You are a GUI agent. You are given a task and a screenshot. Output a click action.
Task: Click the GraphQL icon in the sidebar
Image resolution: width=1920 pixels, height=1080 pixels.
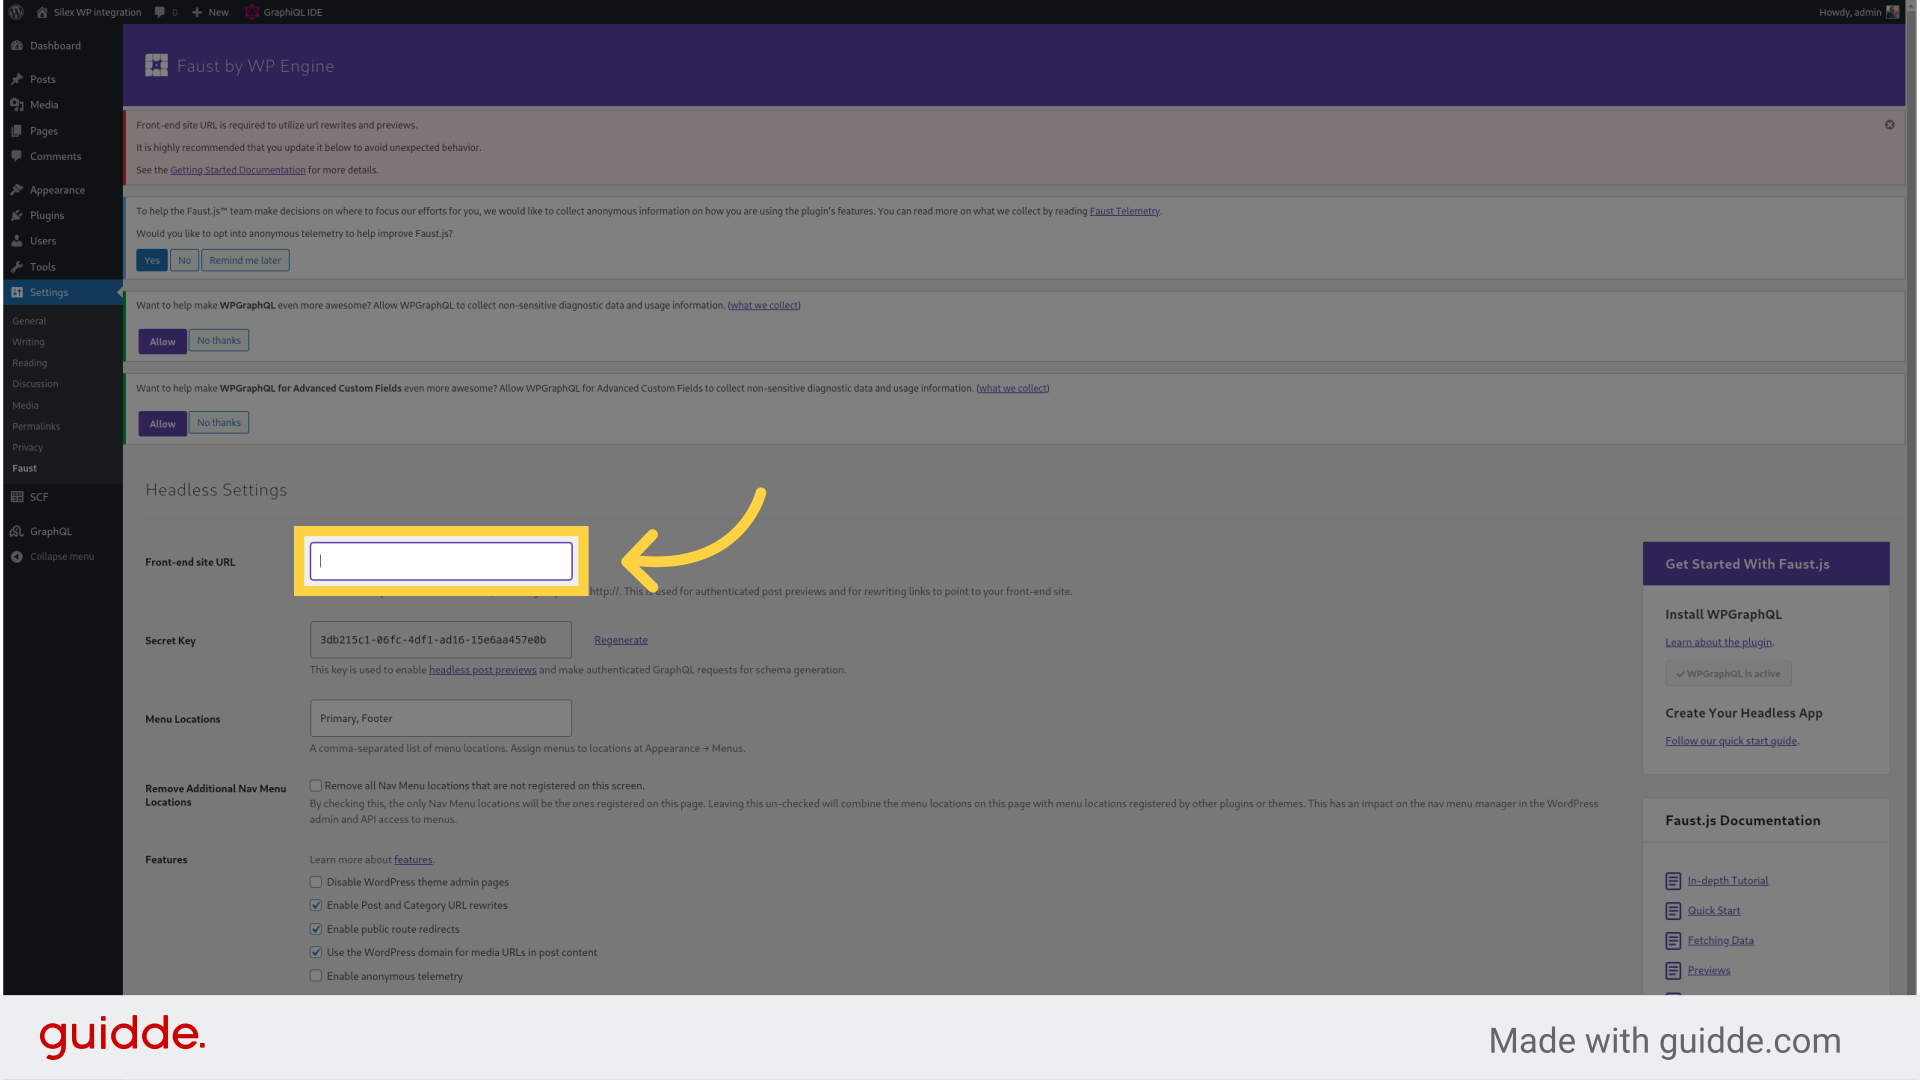click(x=17, y=532)
